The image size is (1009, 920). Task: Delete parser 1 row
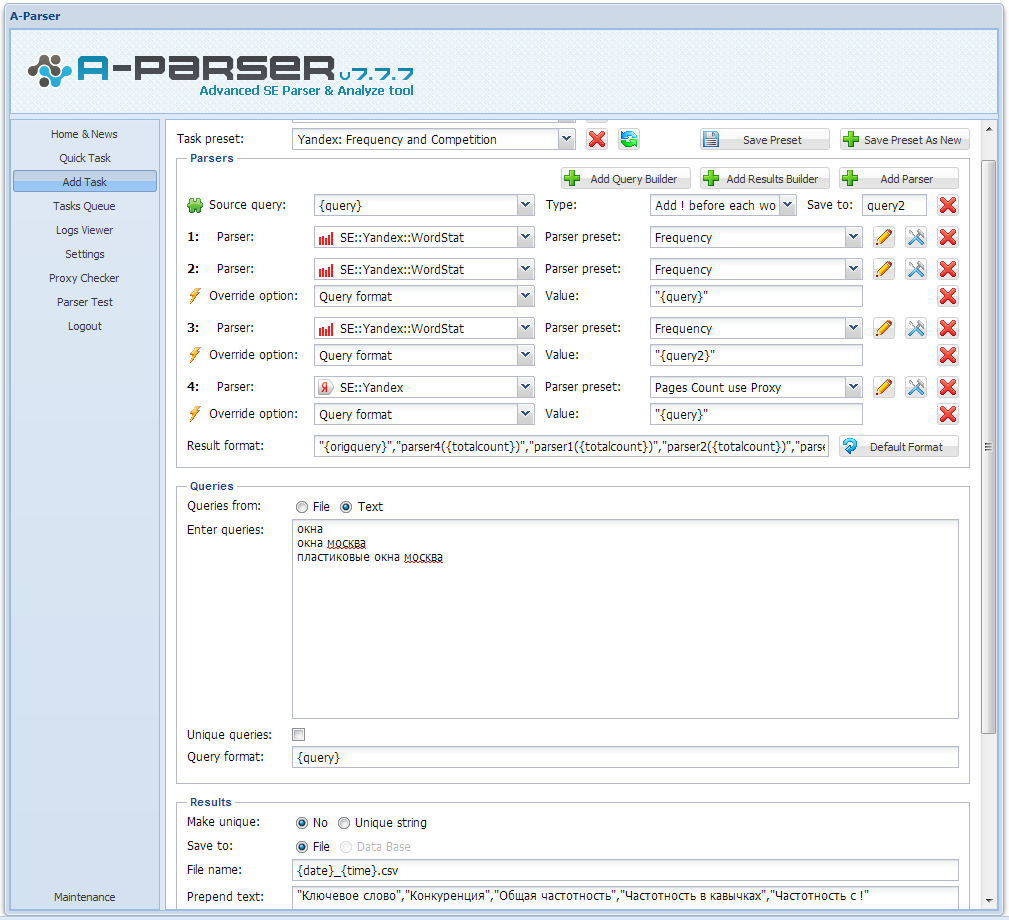(x=947, y=237)
